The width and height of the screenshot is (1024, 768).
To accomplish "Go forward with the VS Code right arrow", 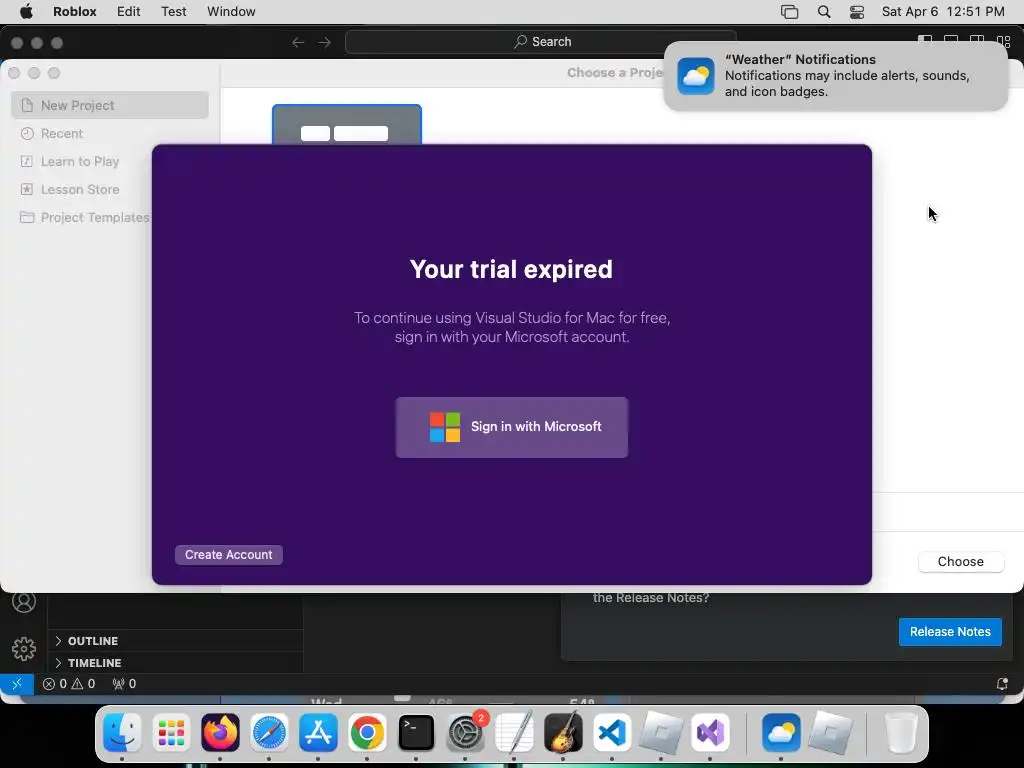I will [325, 42].
